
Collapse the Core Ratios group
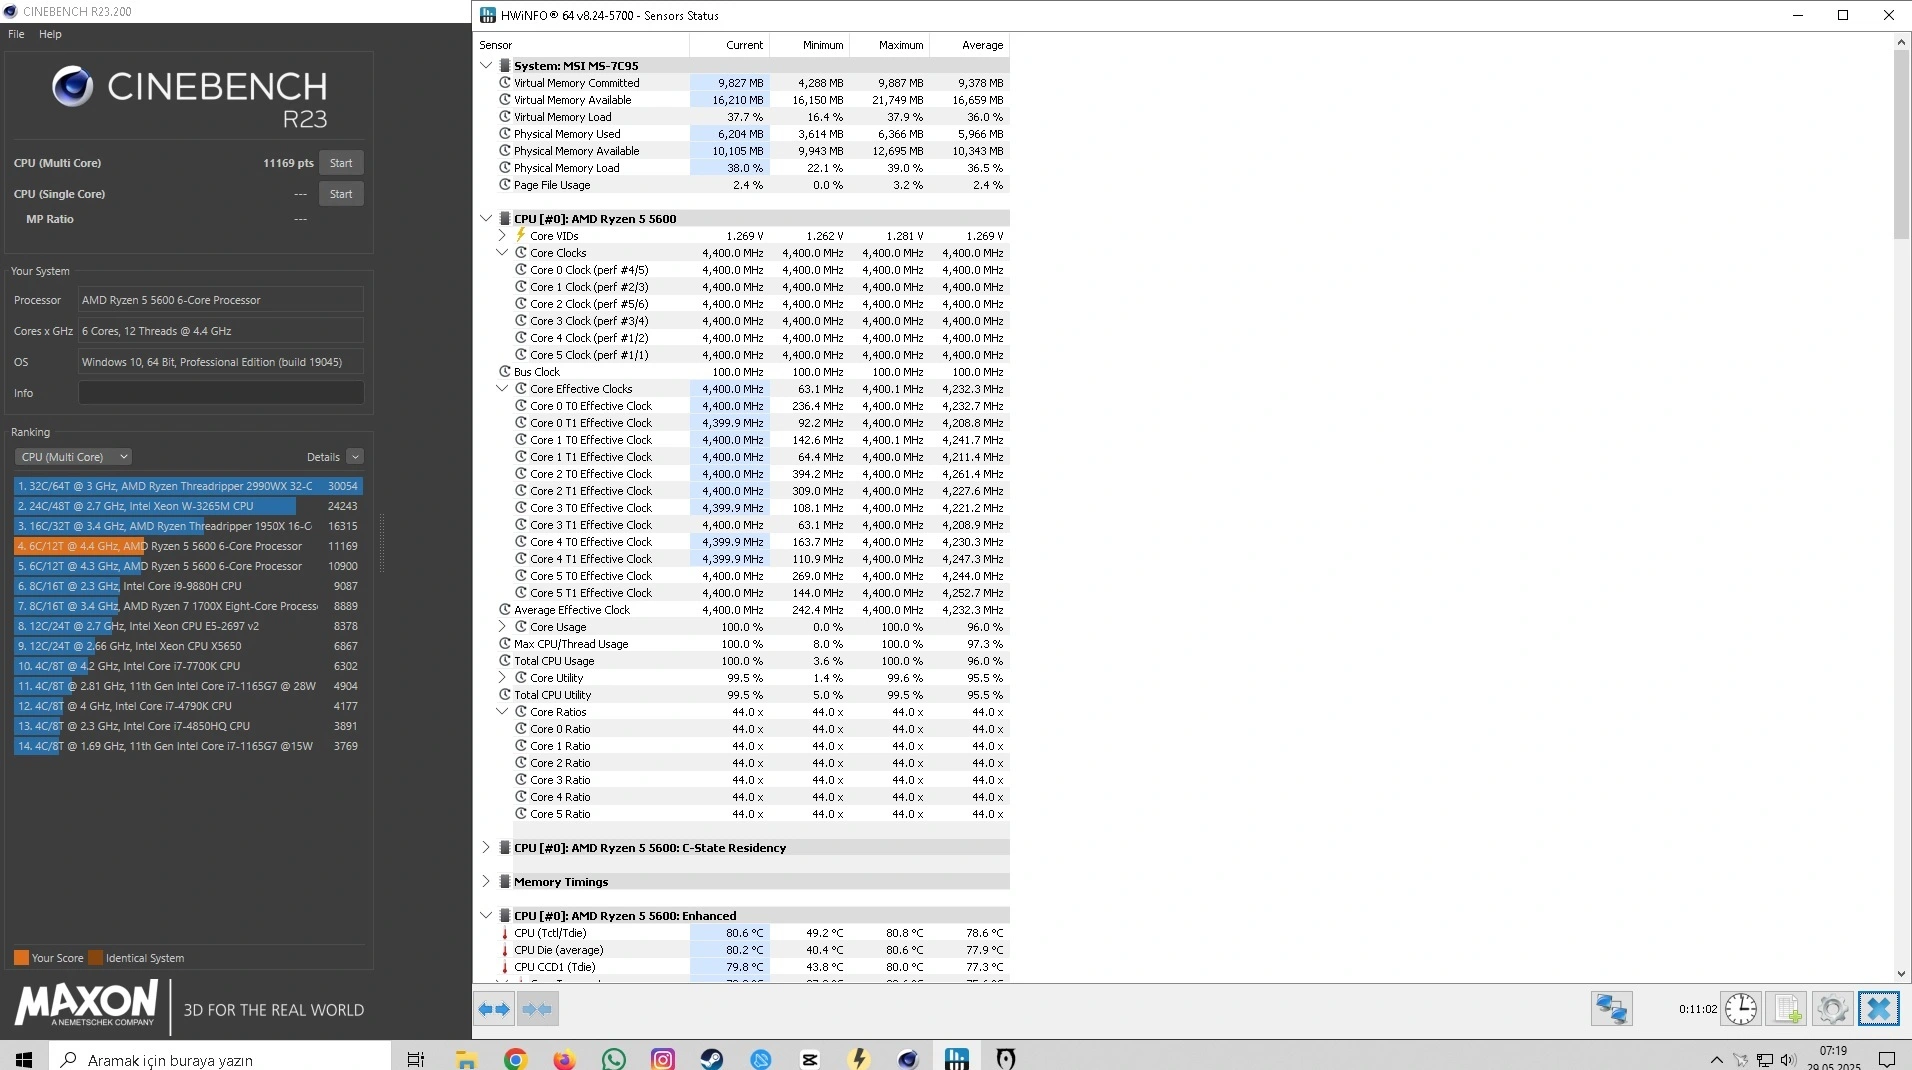(x=502, y=712)
